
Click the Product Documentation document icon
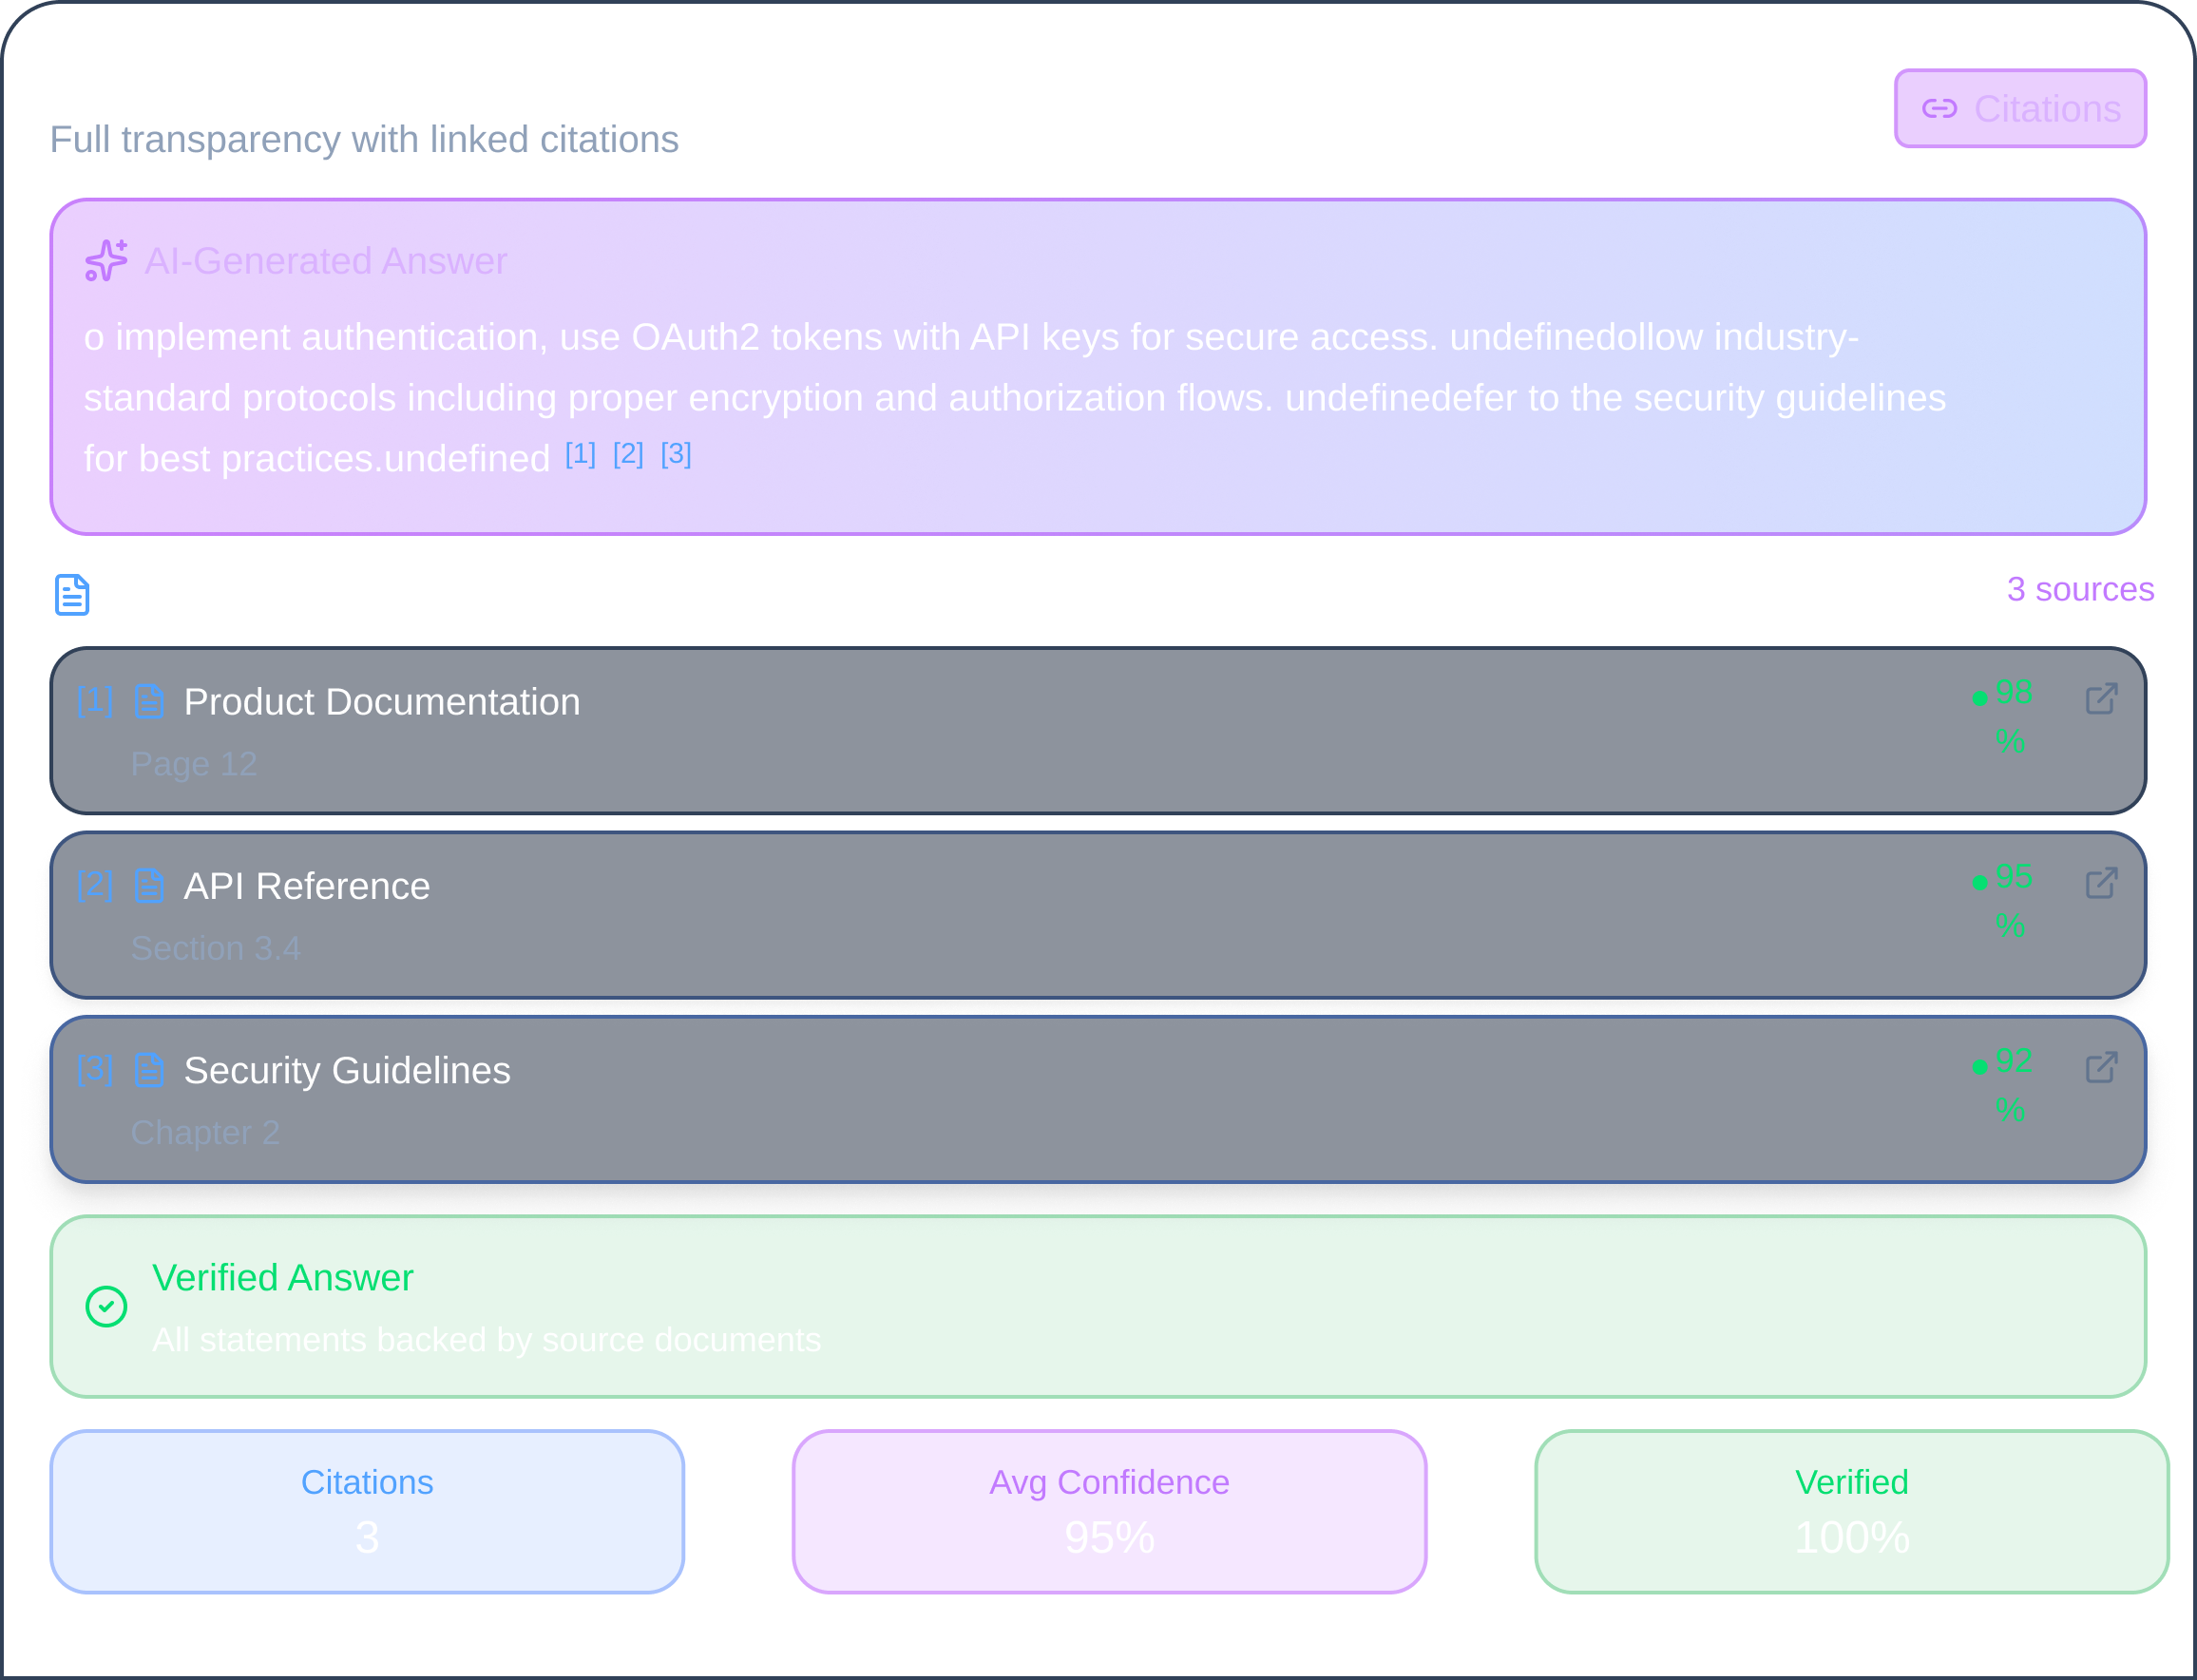click(x=149, y=700)
